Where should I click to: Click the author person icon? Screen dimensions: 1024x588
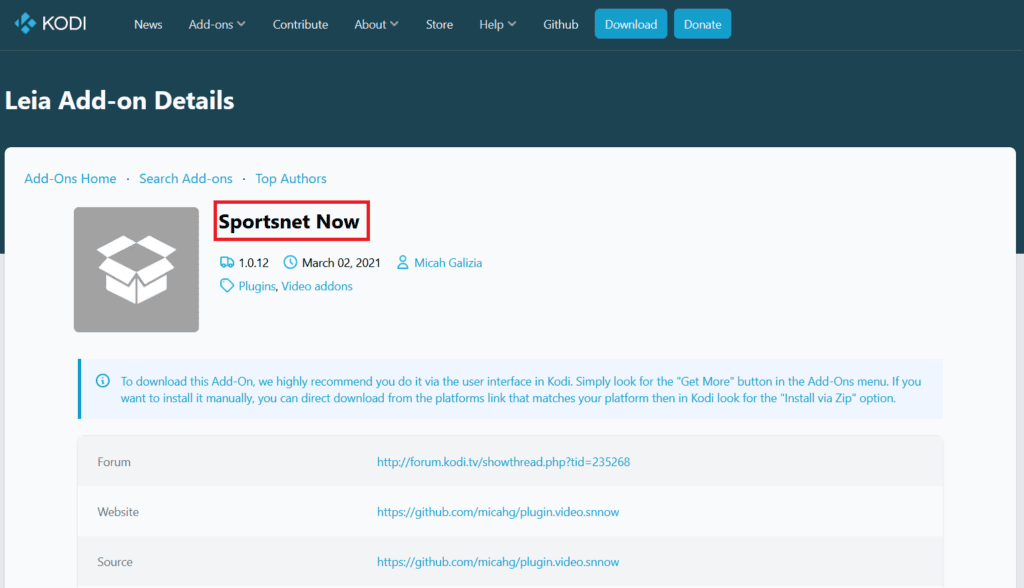pos(403,263)
